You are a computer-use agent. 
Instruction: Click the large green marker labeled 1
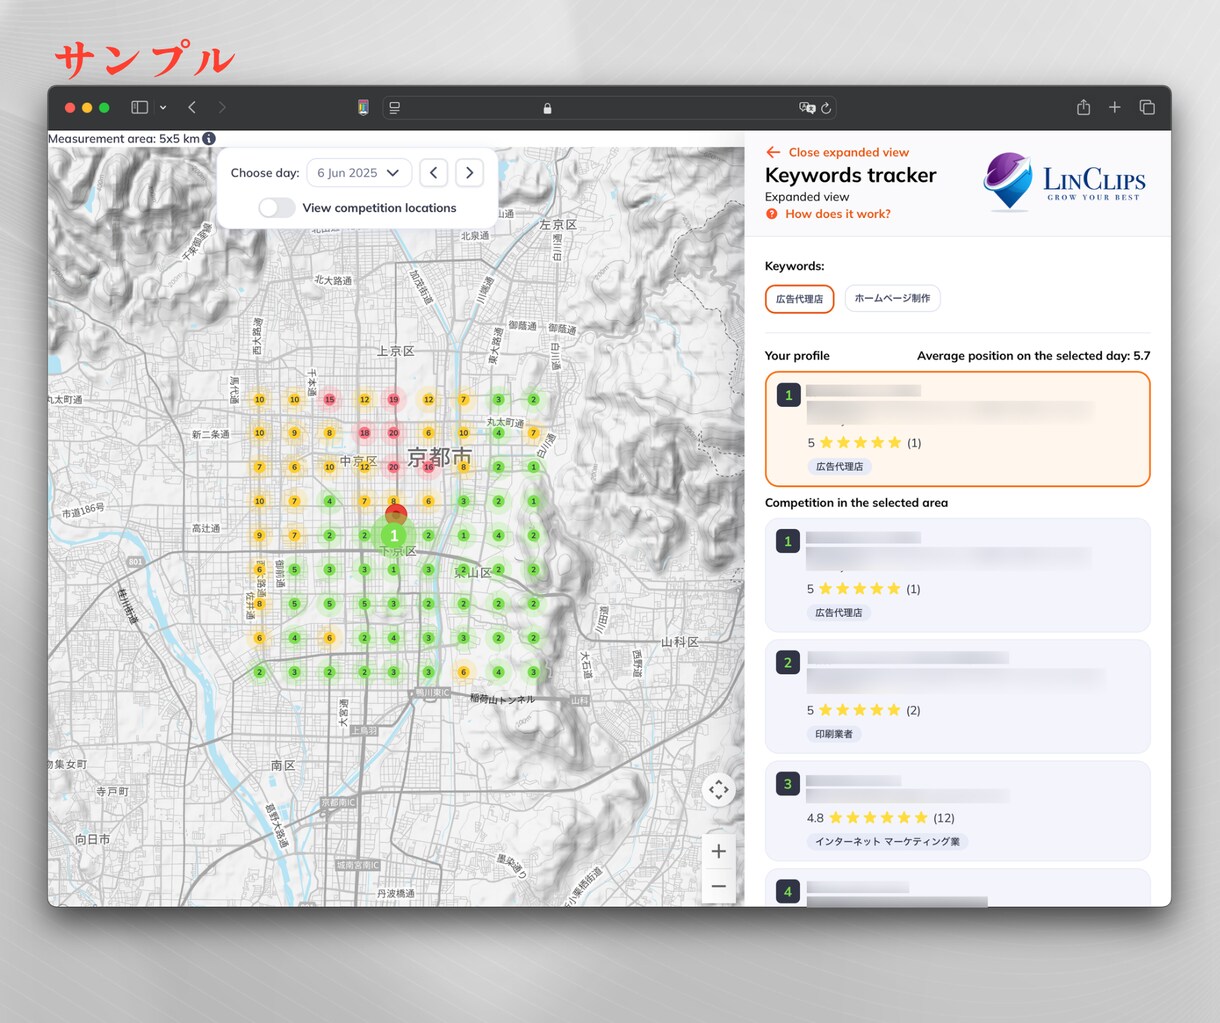(x=394, y=536)
